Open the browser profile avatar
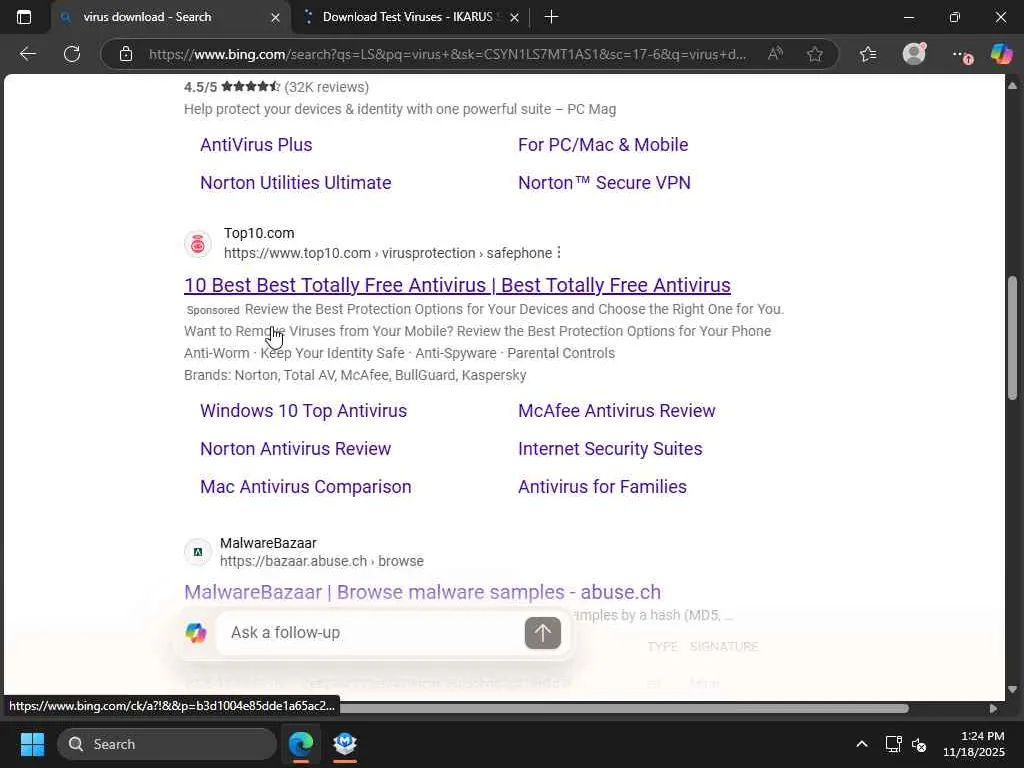 (x=914, y=54)
